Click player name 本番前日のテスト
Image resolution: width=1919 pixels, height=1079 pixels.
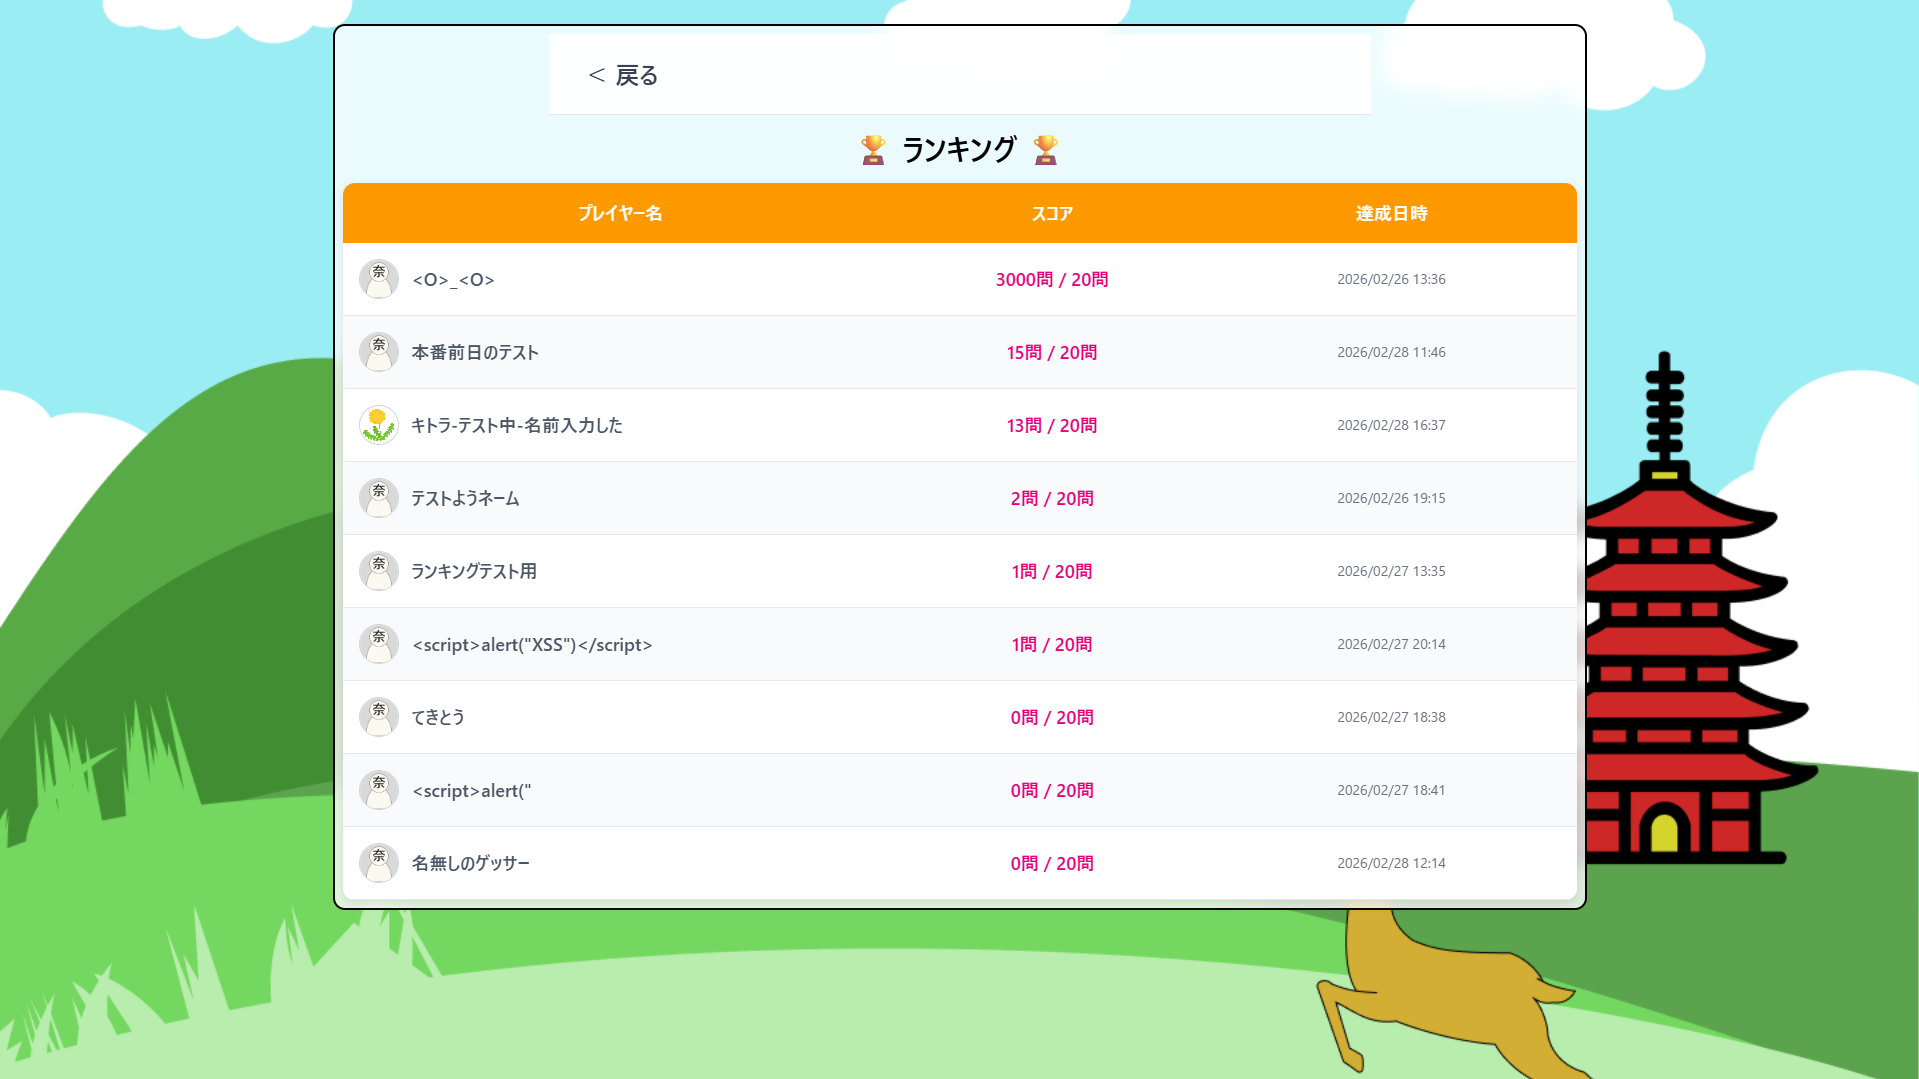475,353
